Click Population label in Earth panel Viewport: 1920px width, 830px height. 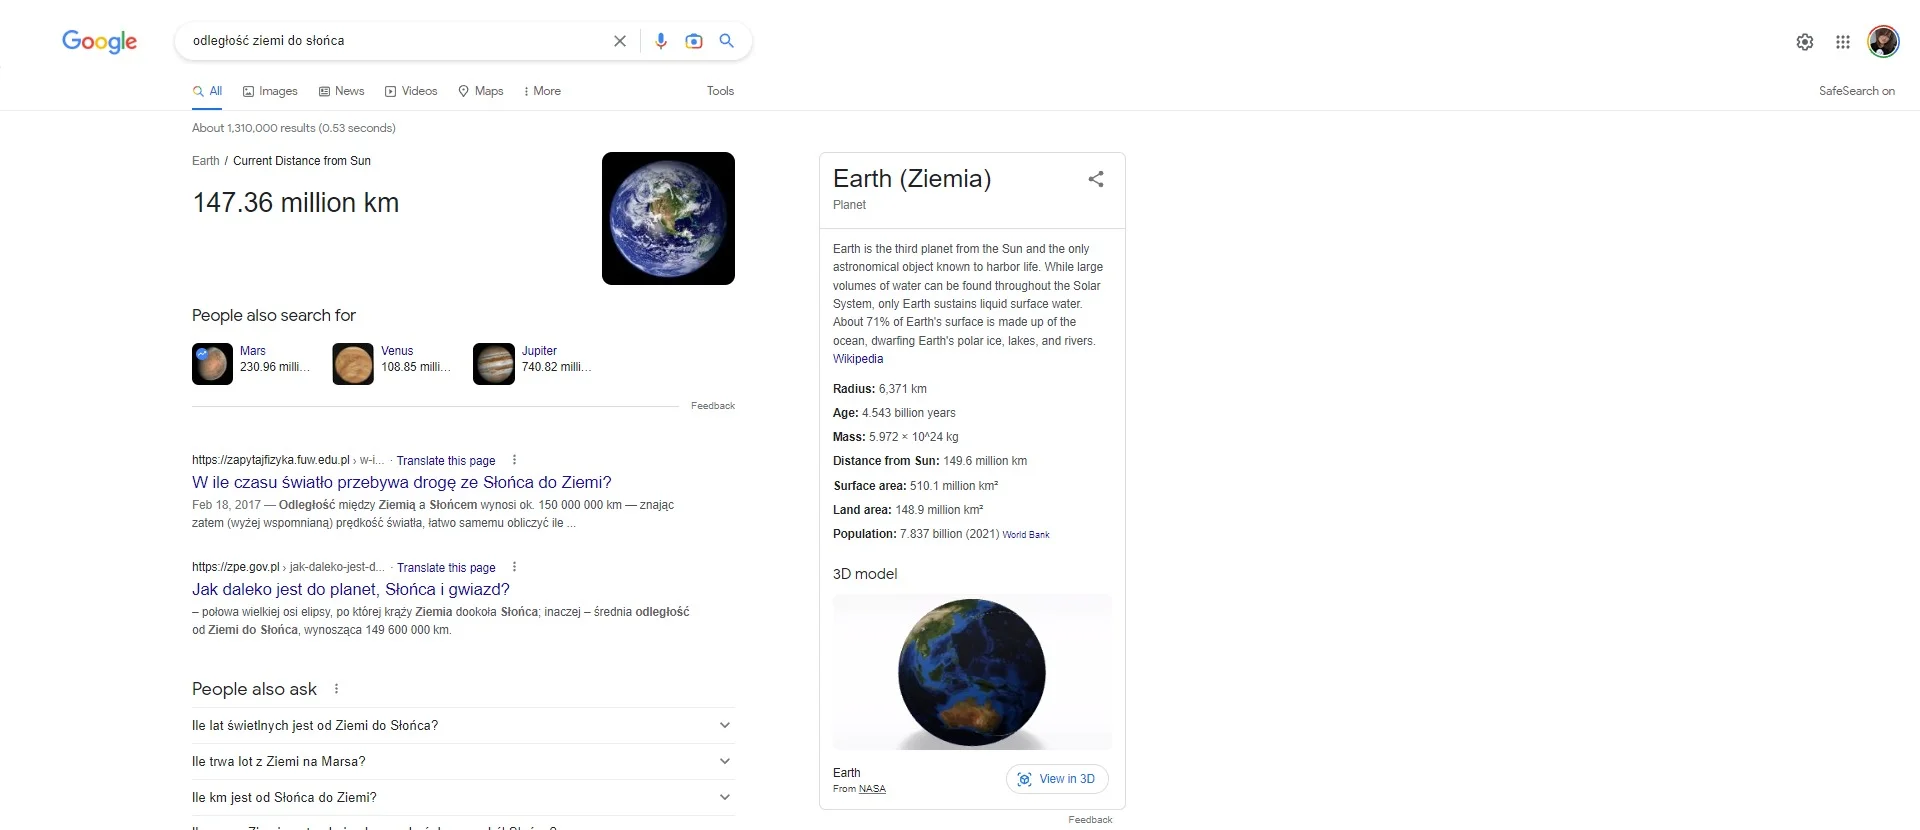click(865, 534)
